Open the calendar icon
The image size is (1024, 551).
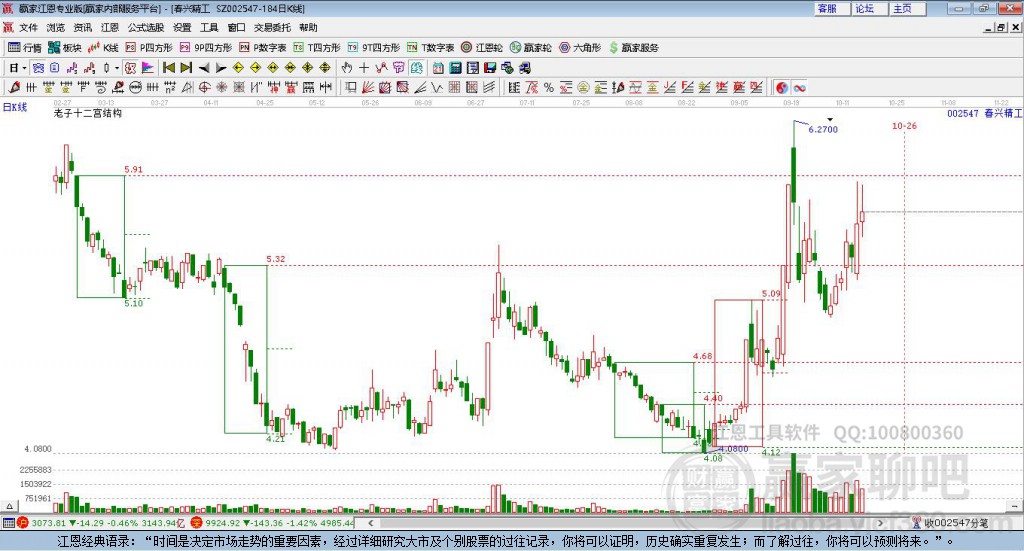coord(438,68)
